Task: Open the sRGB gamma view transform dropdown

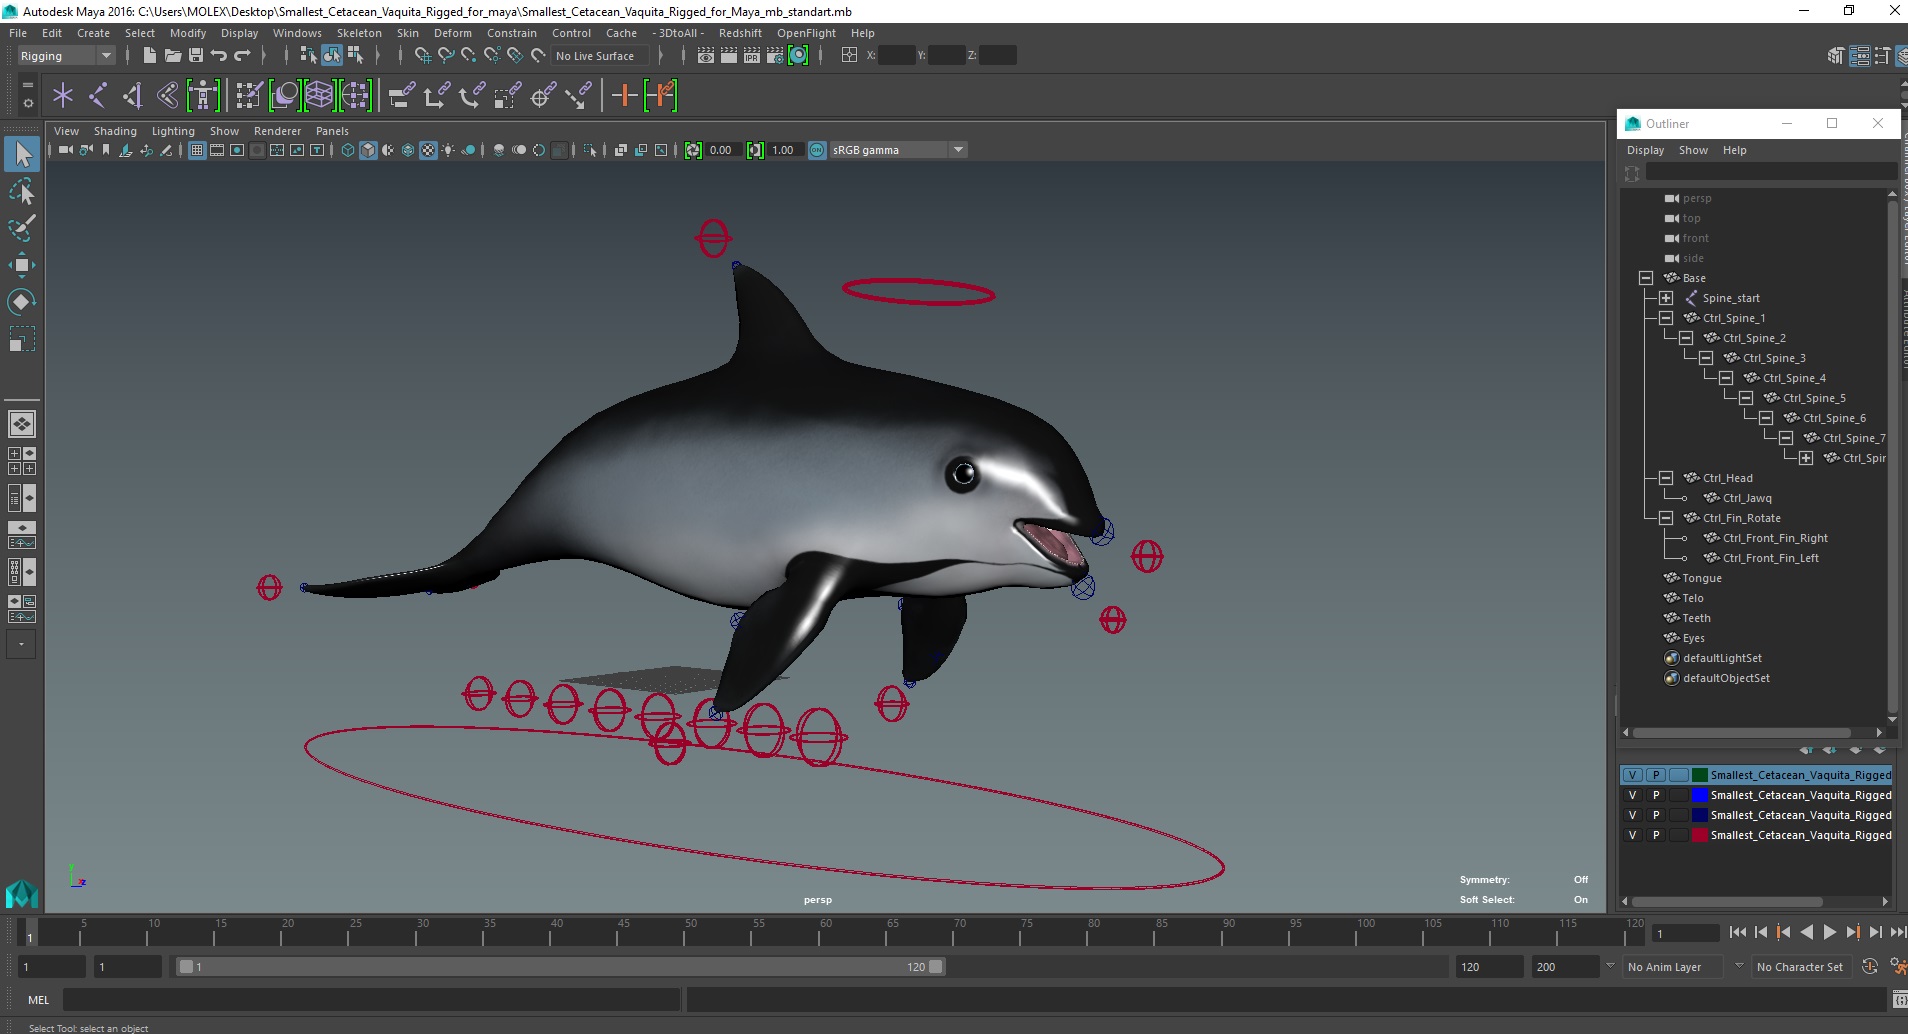Action: tap(897, 150)
